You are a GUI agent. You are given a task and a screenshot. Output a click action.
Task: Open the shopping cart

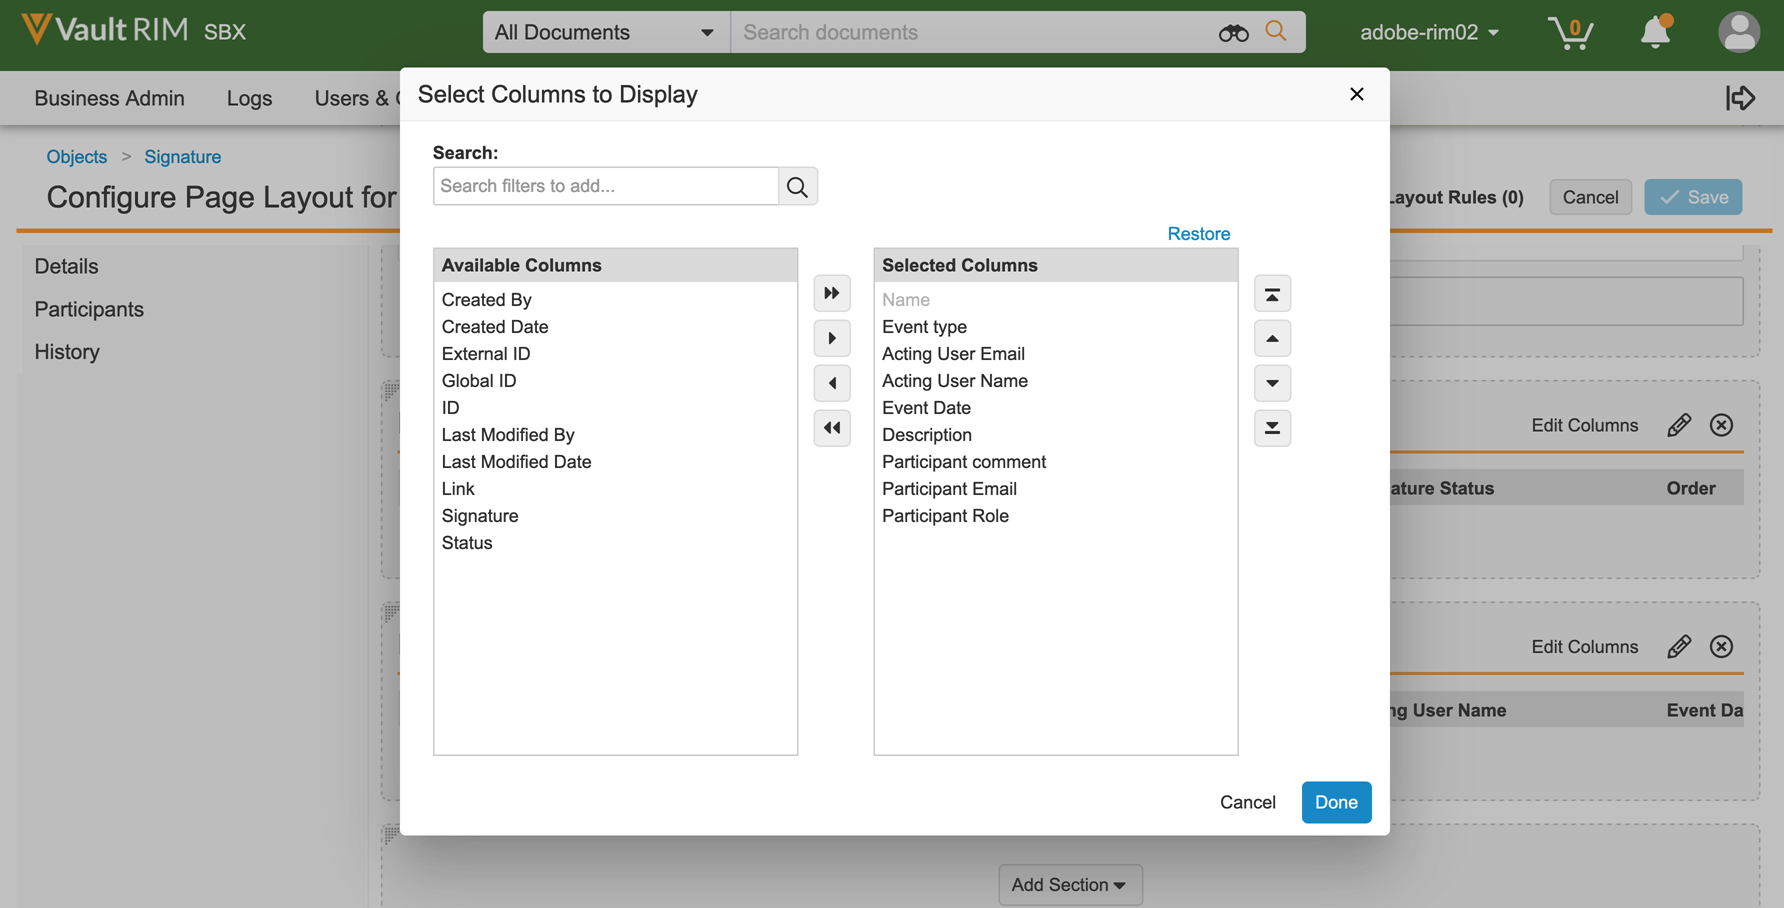(1570, 32)
